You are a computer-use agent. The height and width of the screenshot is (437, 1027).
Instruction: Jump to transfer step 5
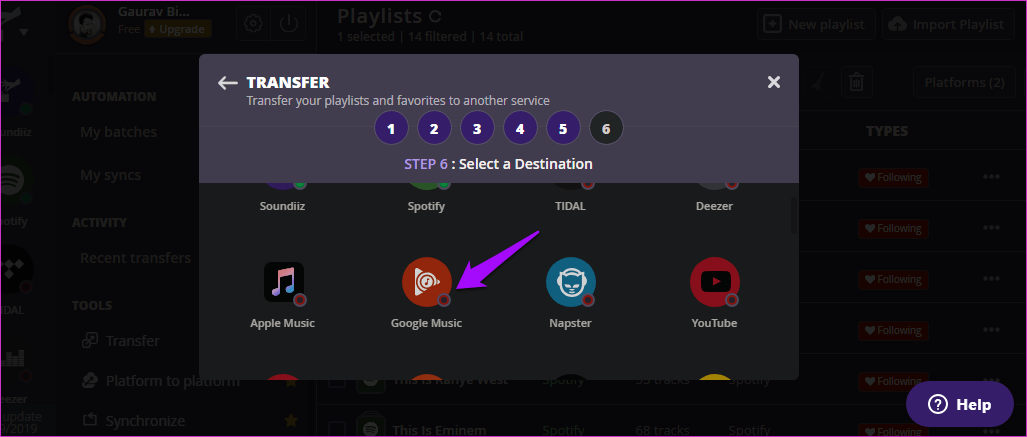pos(563,128)
